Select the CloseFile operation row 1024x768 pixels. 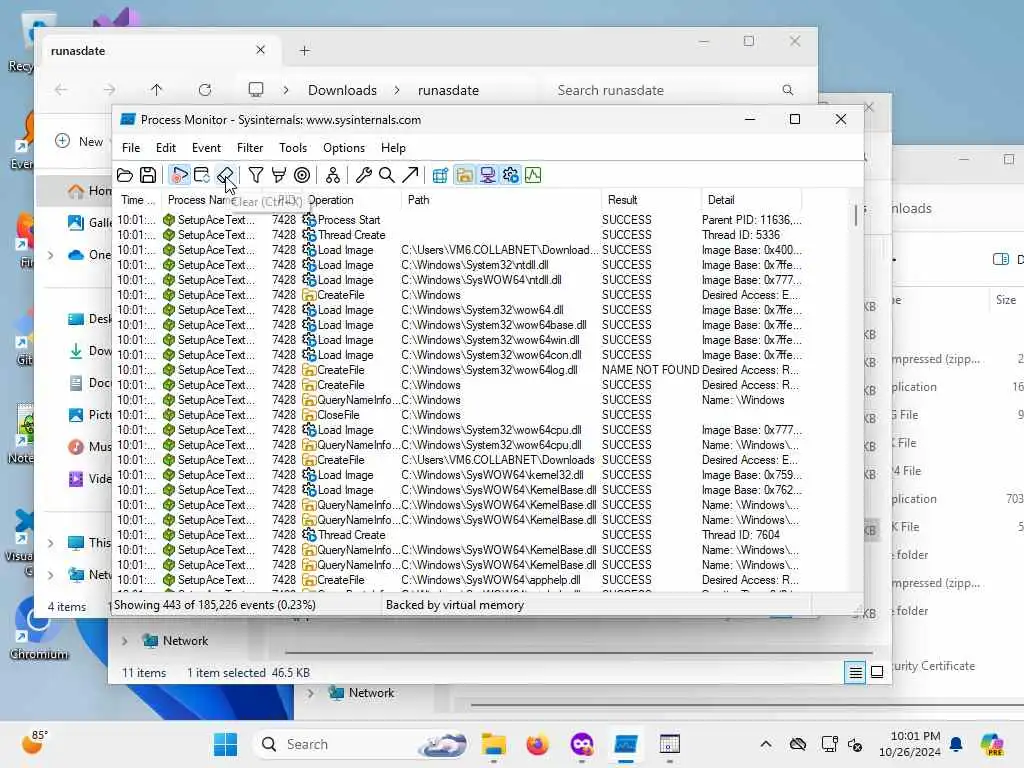coord(459,415)
